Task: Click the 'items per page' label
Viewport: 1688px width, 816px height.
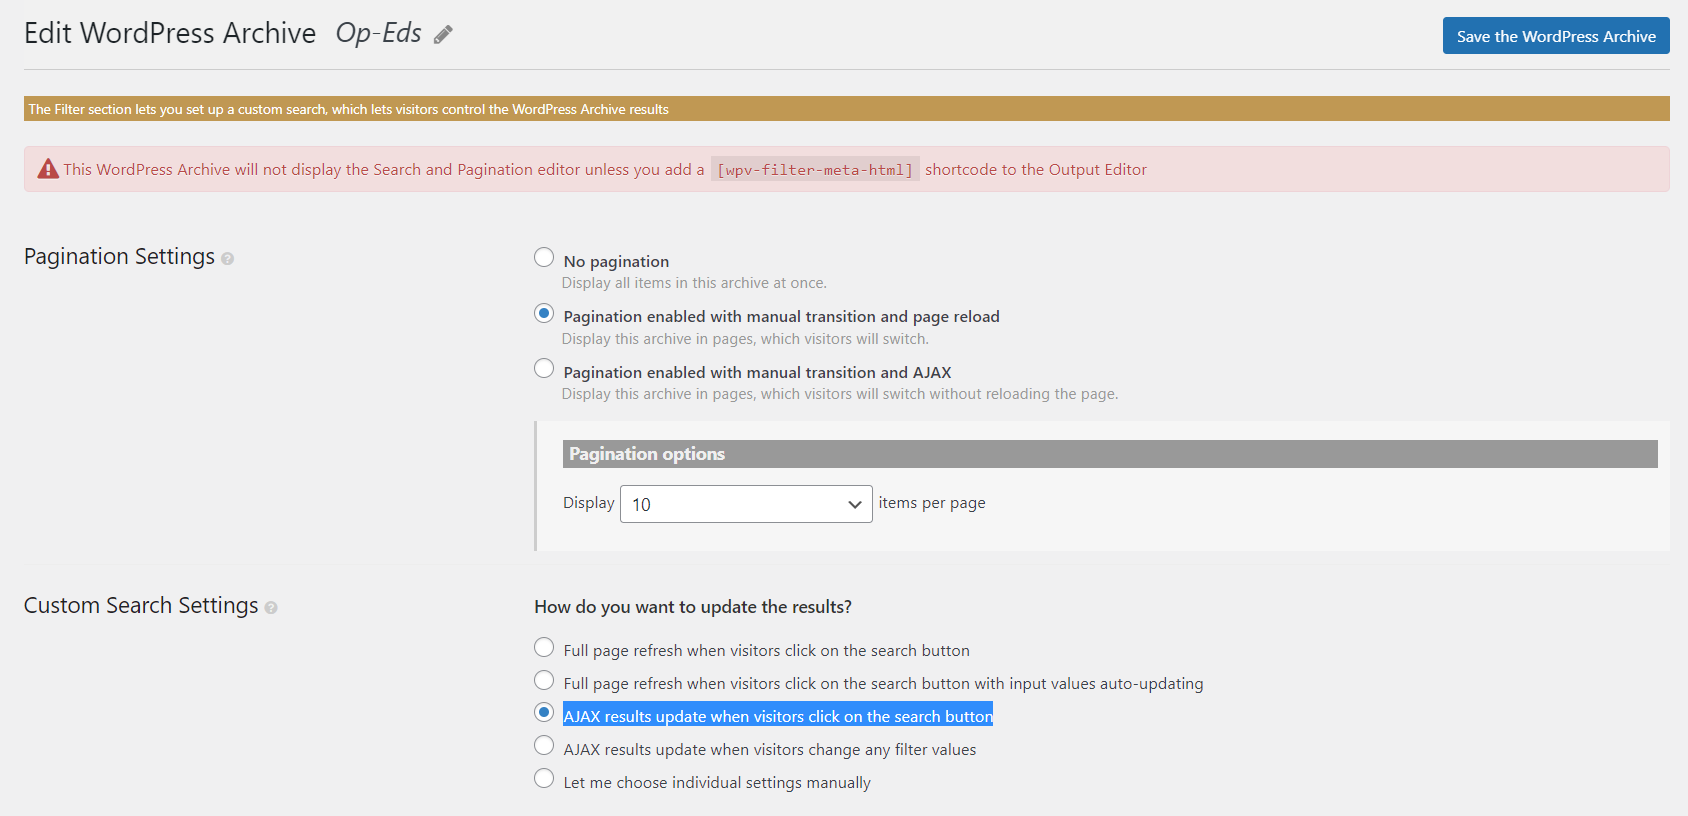Action: 932,503
